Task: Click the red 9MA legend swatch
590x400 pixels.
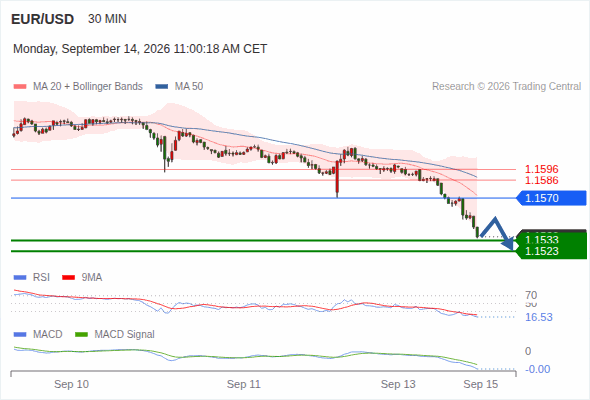Action: pos(68,278)
